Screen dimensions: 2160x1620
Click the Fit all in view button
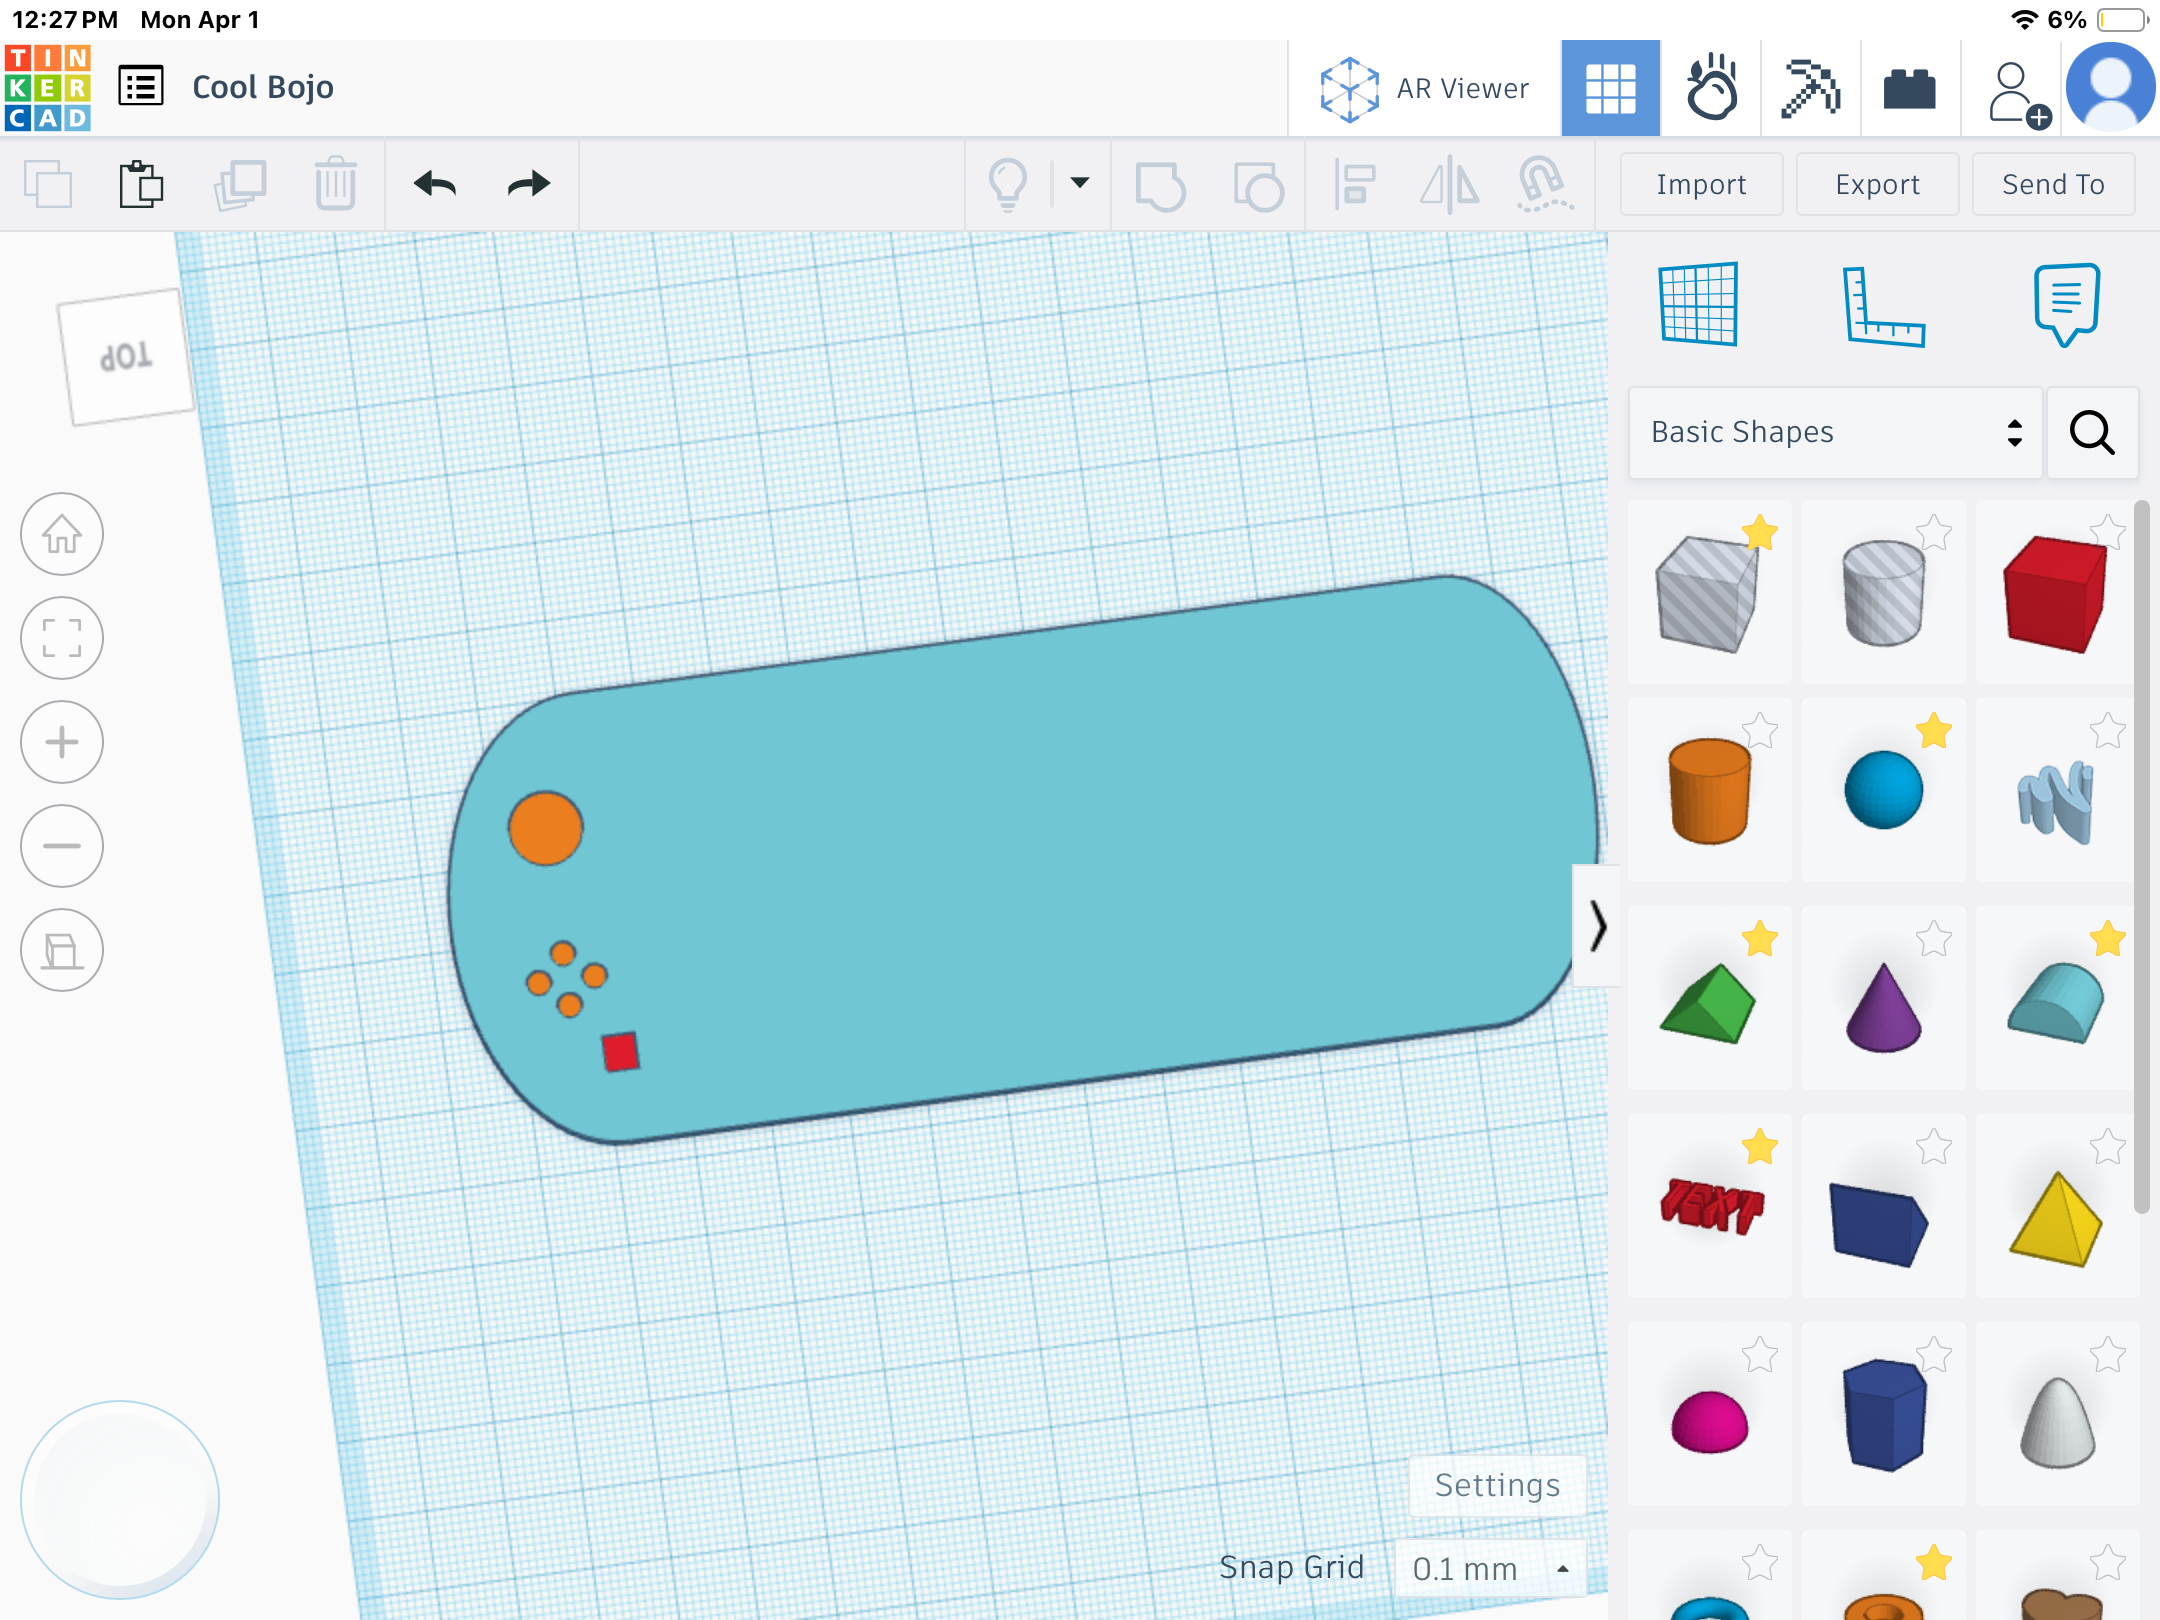click(x=62, y=638)
